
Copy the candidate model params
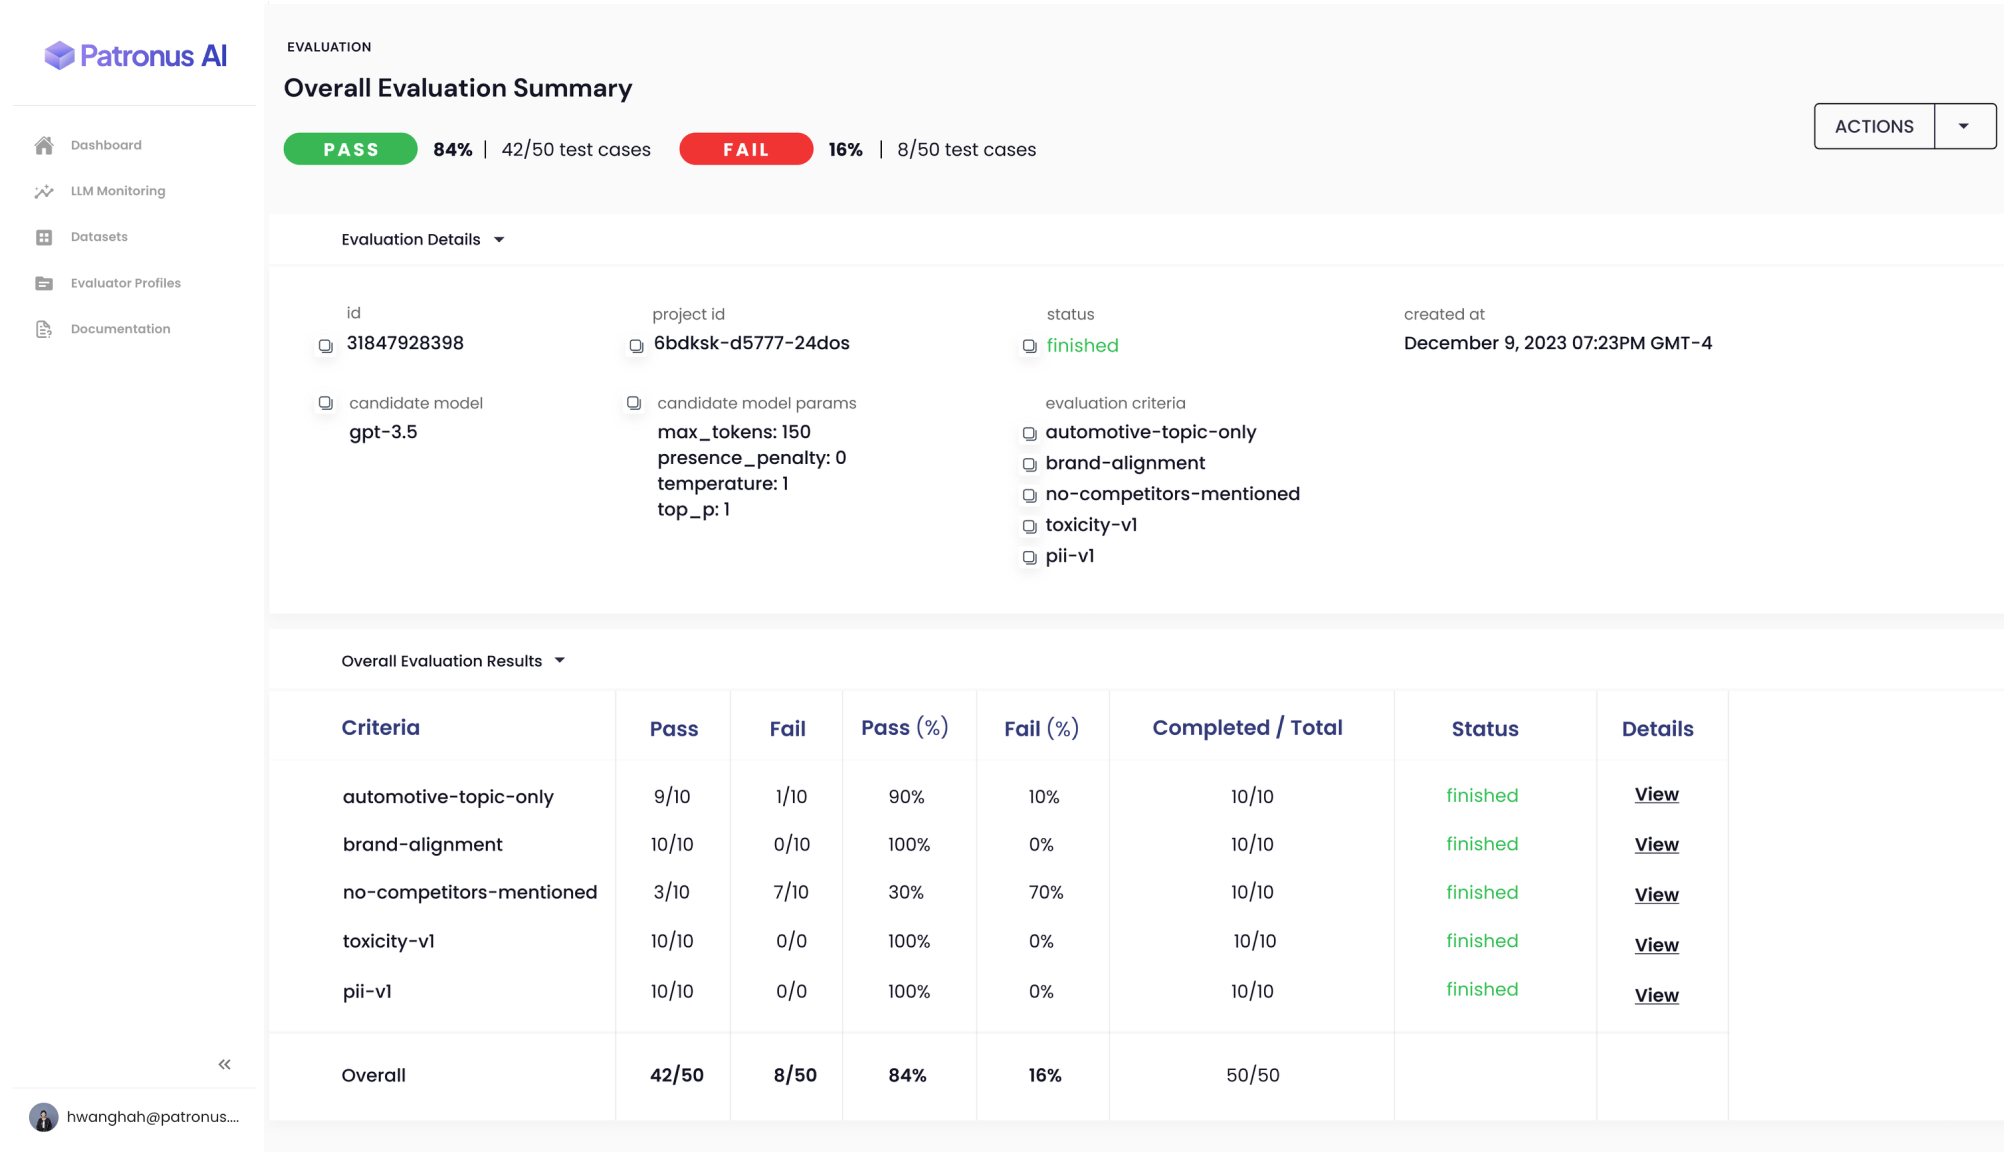pyautogui.click(x=634, y=403)
